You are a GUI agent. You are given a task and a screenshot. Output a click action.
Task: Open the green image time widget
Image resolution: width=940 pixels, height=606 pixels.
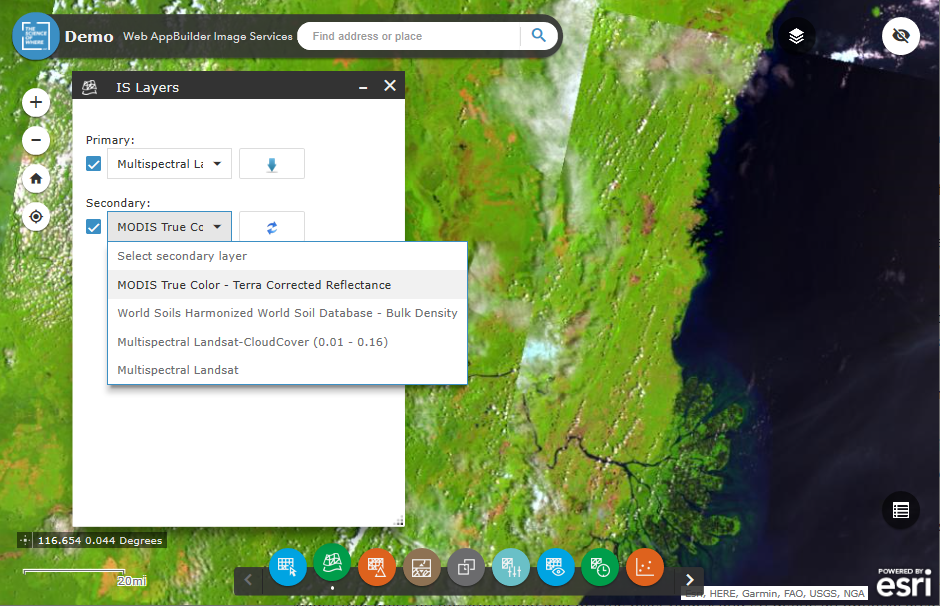600,566
